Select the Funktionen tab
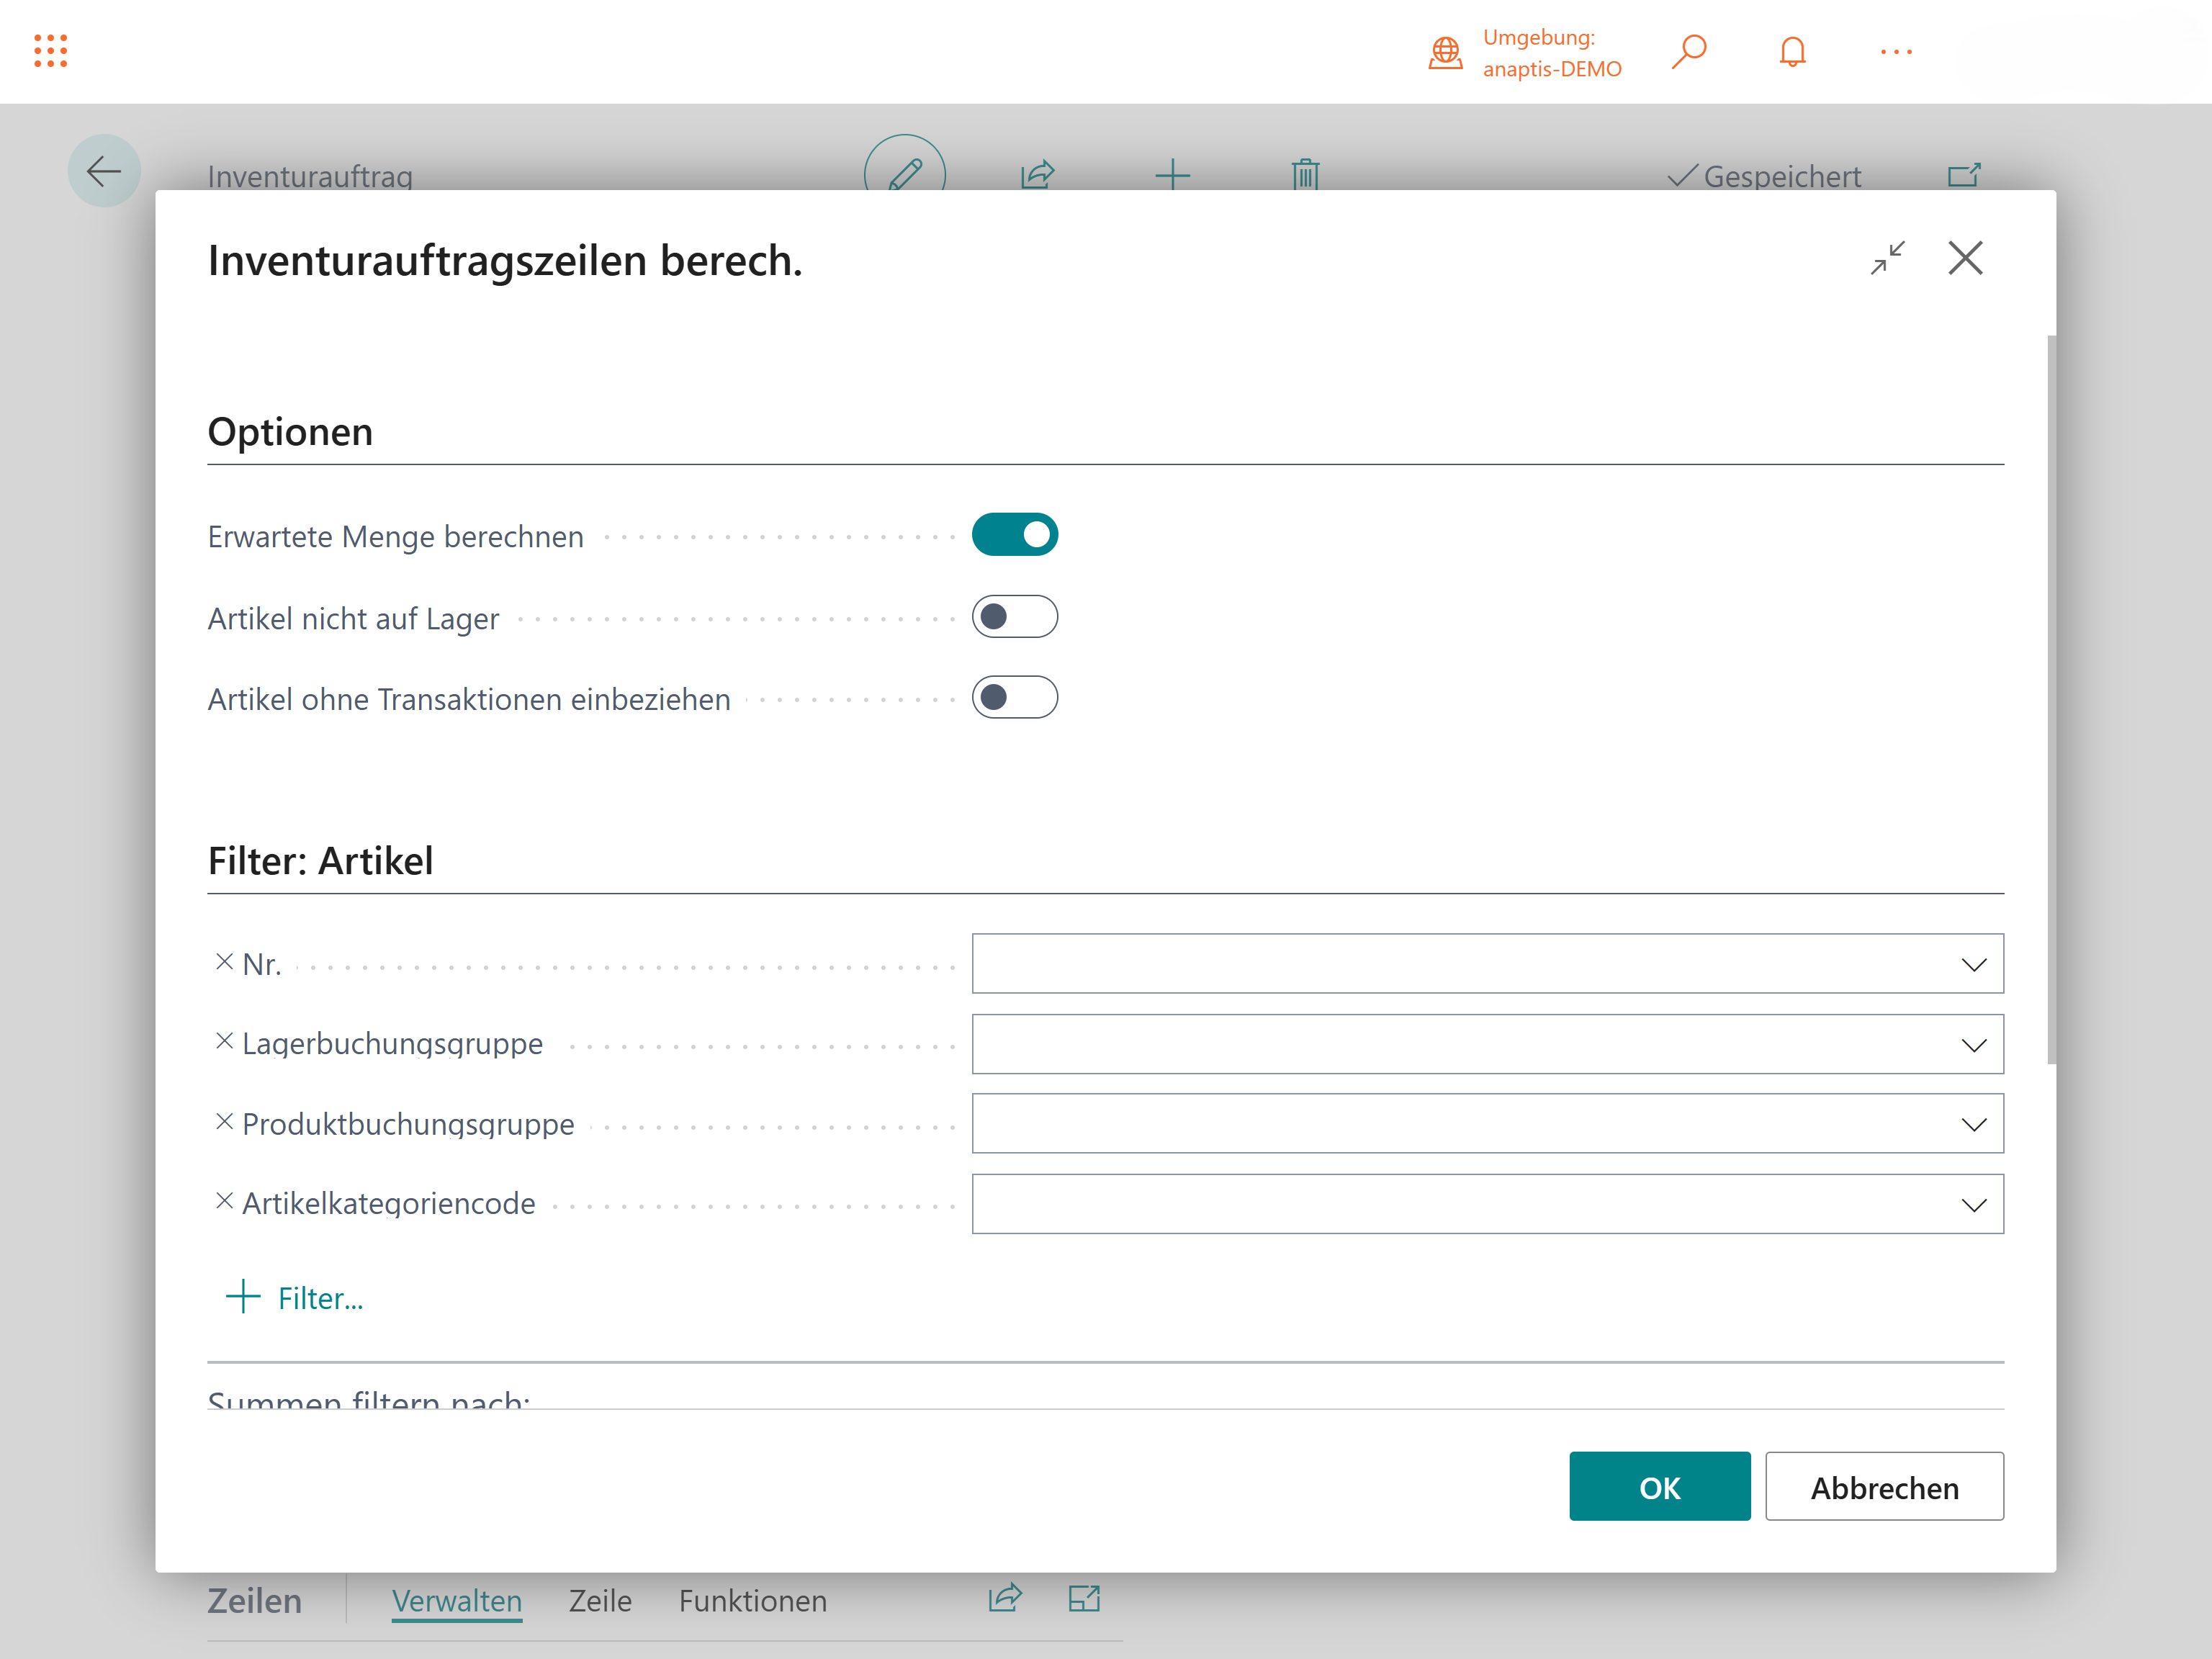The image size is (2212, 1659). pos(753,1601)
